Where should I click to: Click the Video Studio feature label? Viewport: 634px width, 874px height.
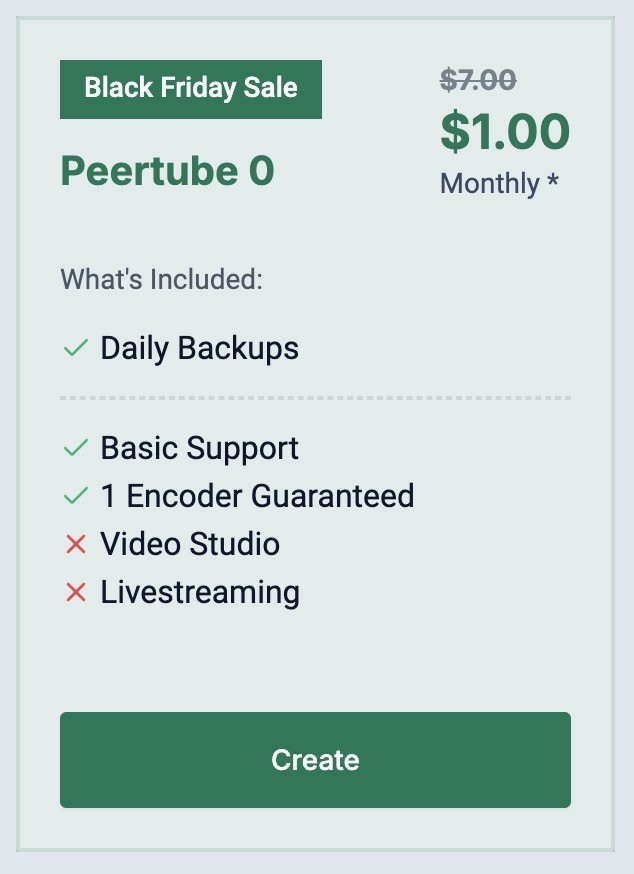[x=190, y=544]
